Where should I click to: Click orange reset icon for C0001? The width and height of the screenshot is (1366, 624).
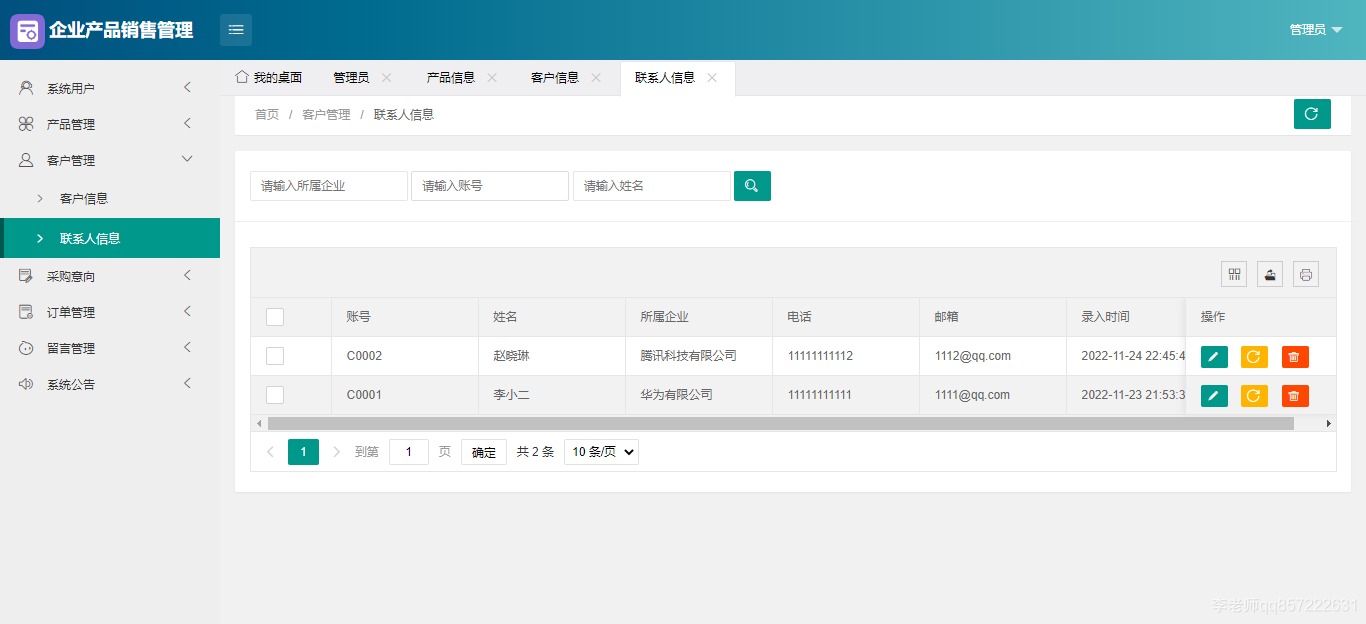pyautogui.click(x=1254, y=396)
